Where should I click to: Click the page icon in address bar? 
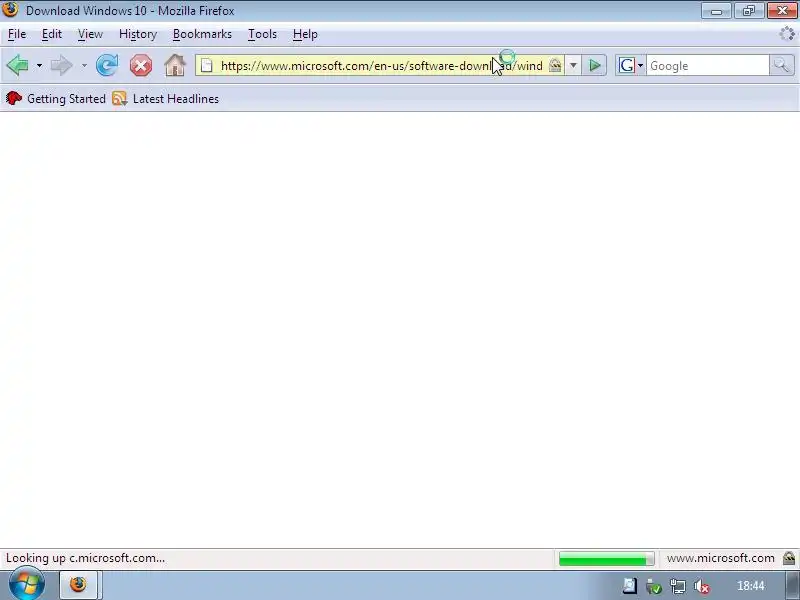pos(207,66)
